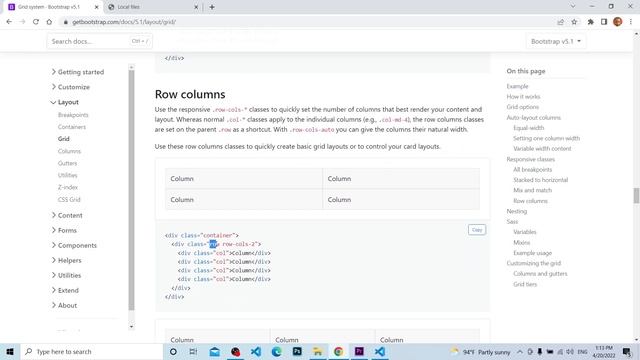Close the Local files tab
640x360 pixels.
click(x=196, y=7)
